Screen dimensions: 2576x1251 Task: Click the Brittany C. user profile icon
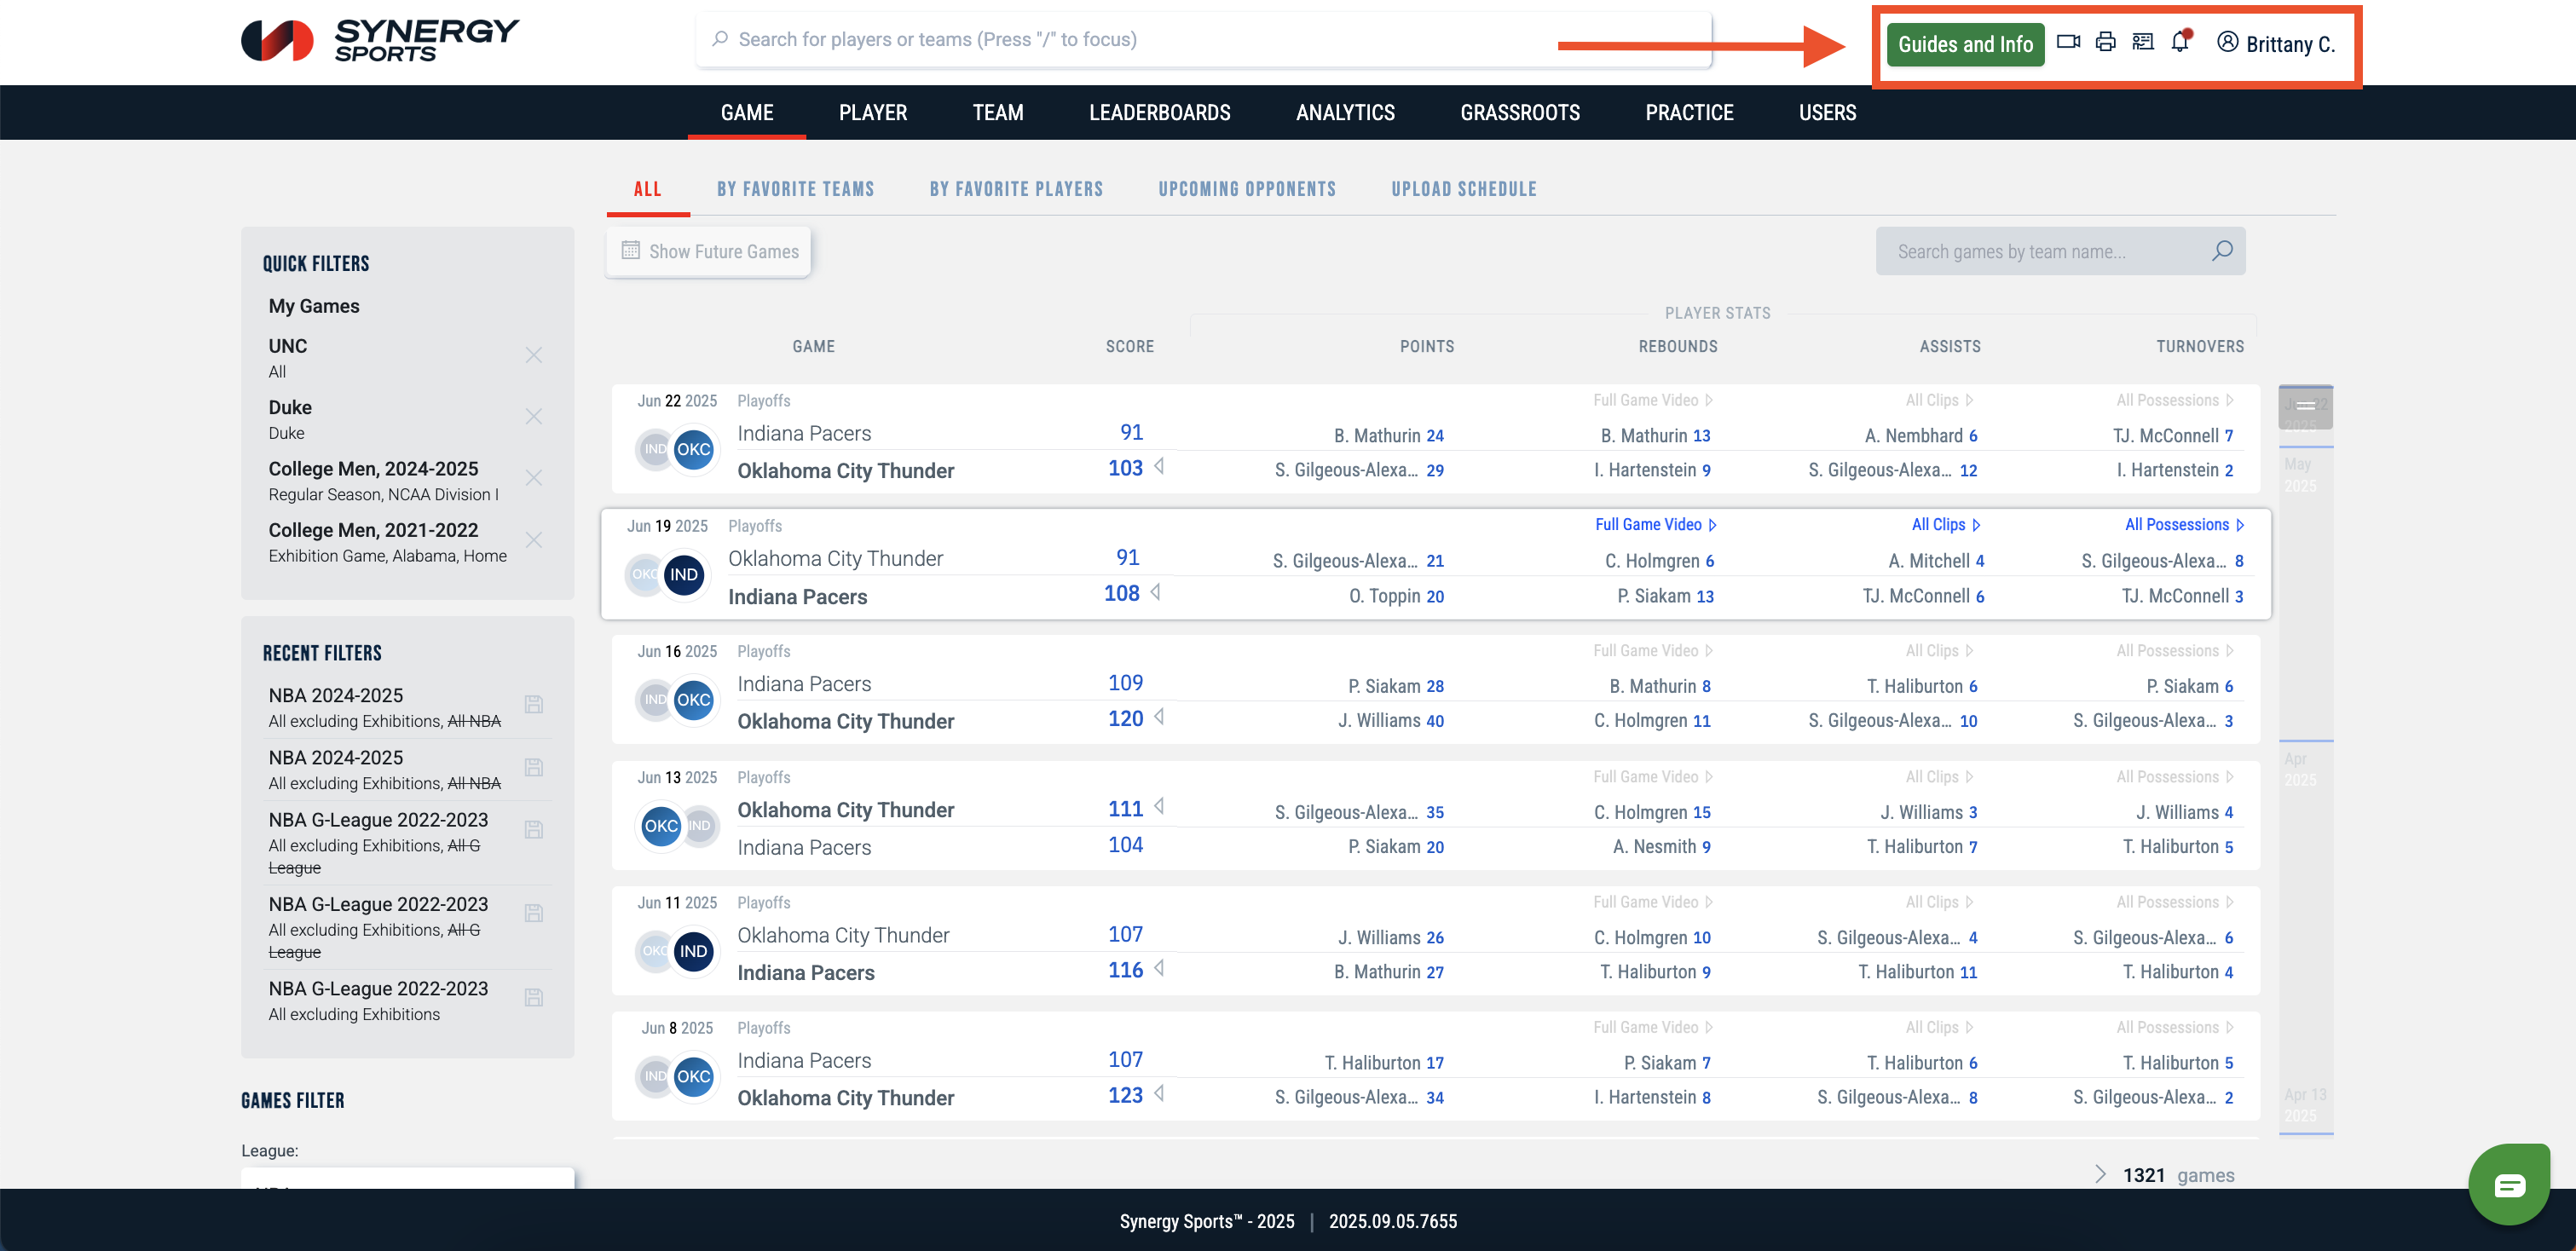(x=2227, y=42)
